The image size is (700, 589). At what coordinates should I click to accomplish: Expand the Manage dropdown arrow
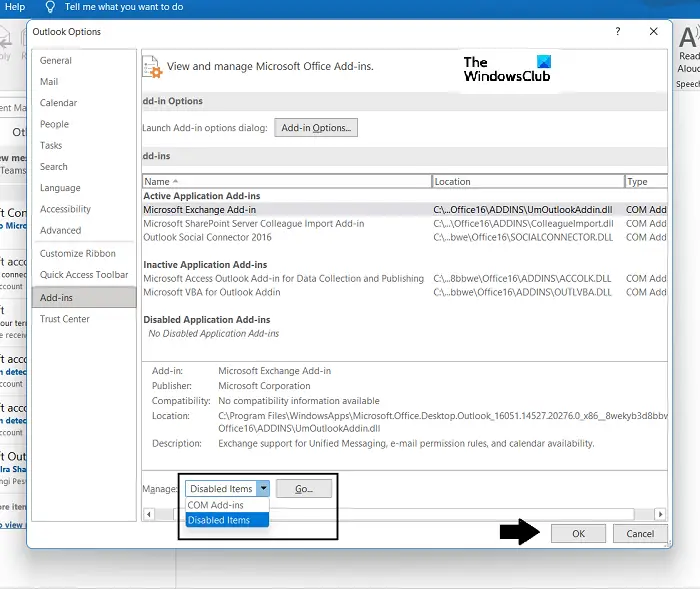tap(263, 489)
